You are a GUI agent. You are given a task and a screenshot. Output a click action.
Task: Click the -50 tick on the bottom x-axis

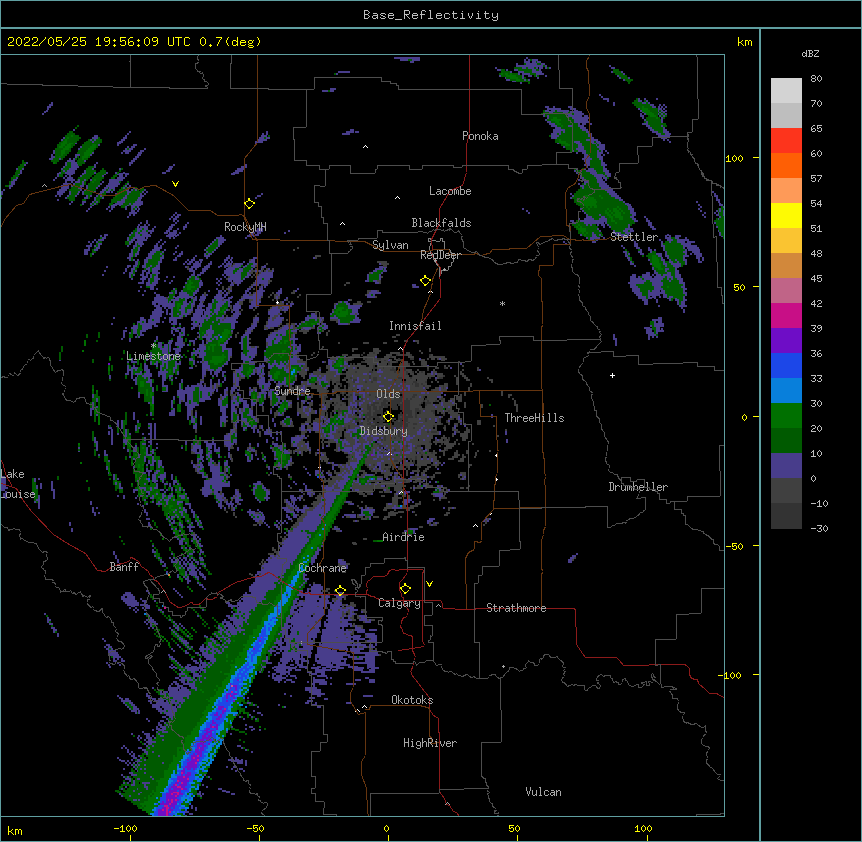(255, 828)
